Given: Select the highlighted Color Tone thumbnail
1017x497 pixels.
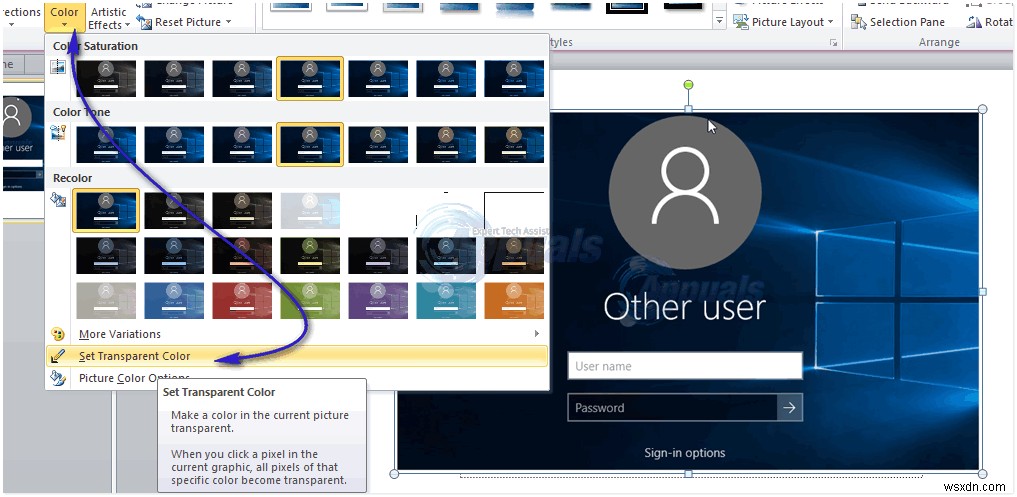Looking at the screenshot, I should point(310,144).
